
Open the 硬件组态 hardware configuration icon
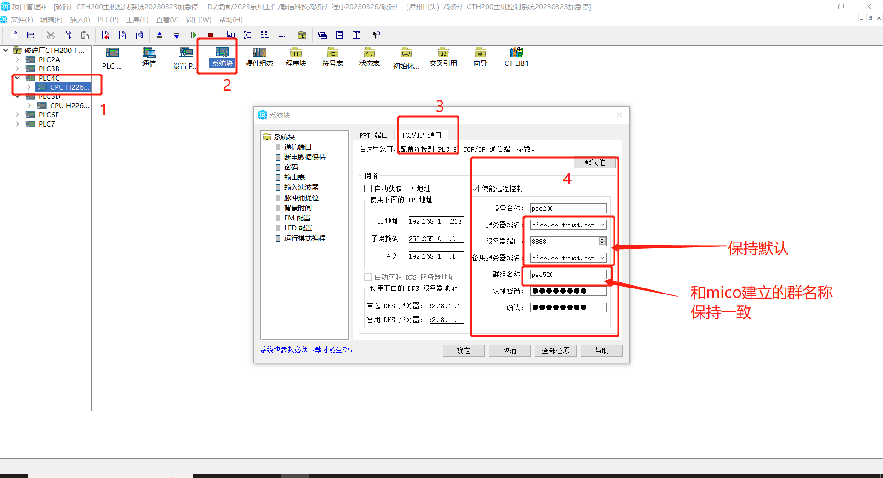[x=260, y=57]
